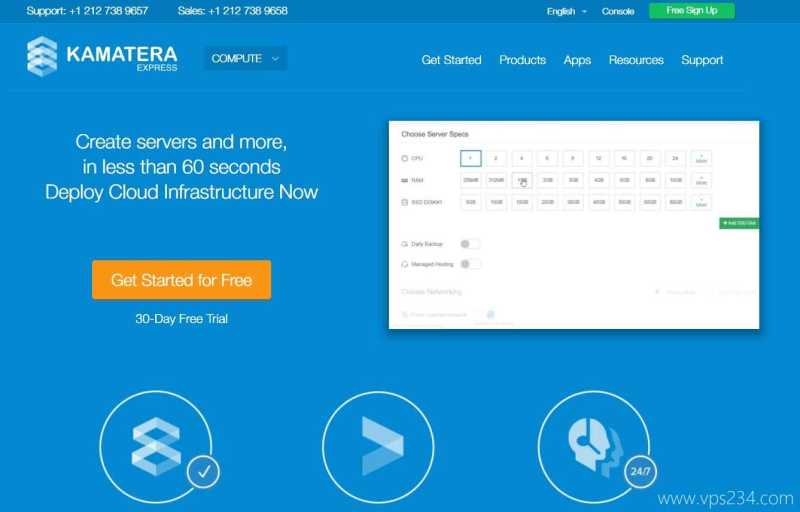Image resolution: width=800 pixels, height=512 pixels.
Task: Click the Daily Backup icon
Action: pos(404,244)
